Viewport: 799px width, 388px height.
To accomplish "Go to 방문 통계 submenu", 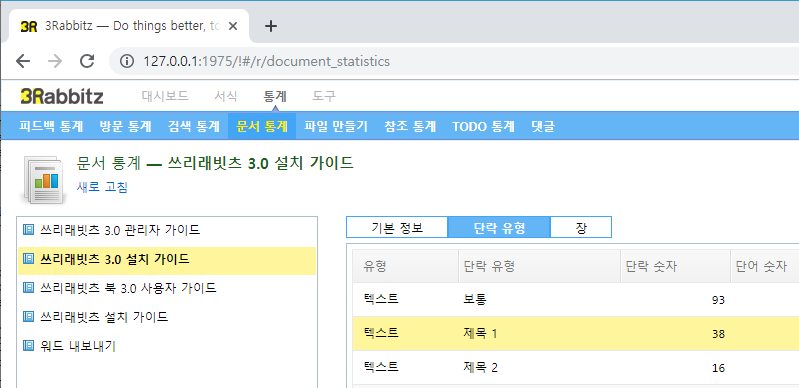I will tap(125, 126).
